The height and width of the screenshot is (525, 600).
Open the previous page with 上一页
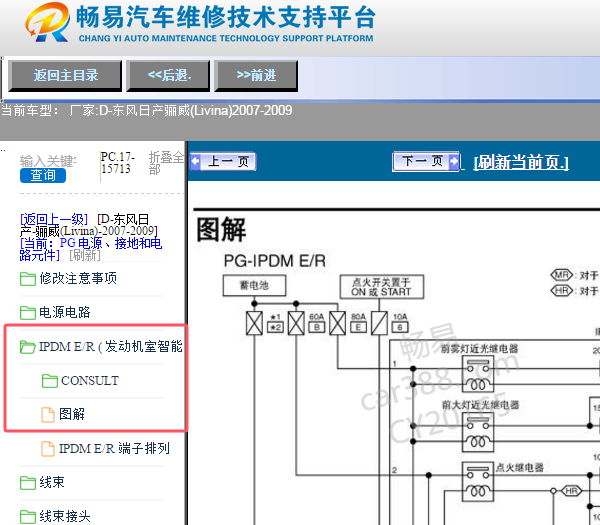point(223,161)
